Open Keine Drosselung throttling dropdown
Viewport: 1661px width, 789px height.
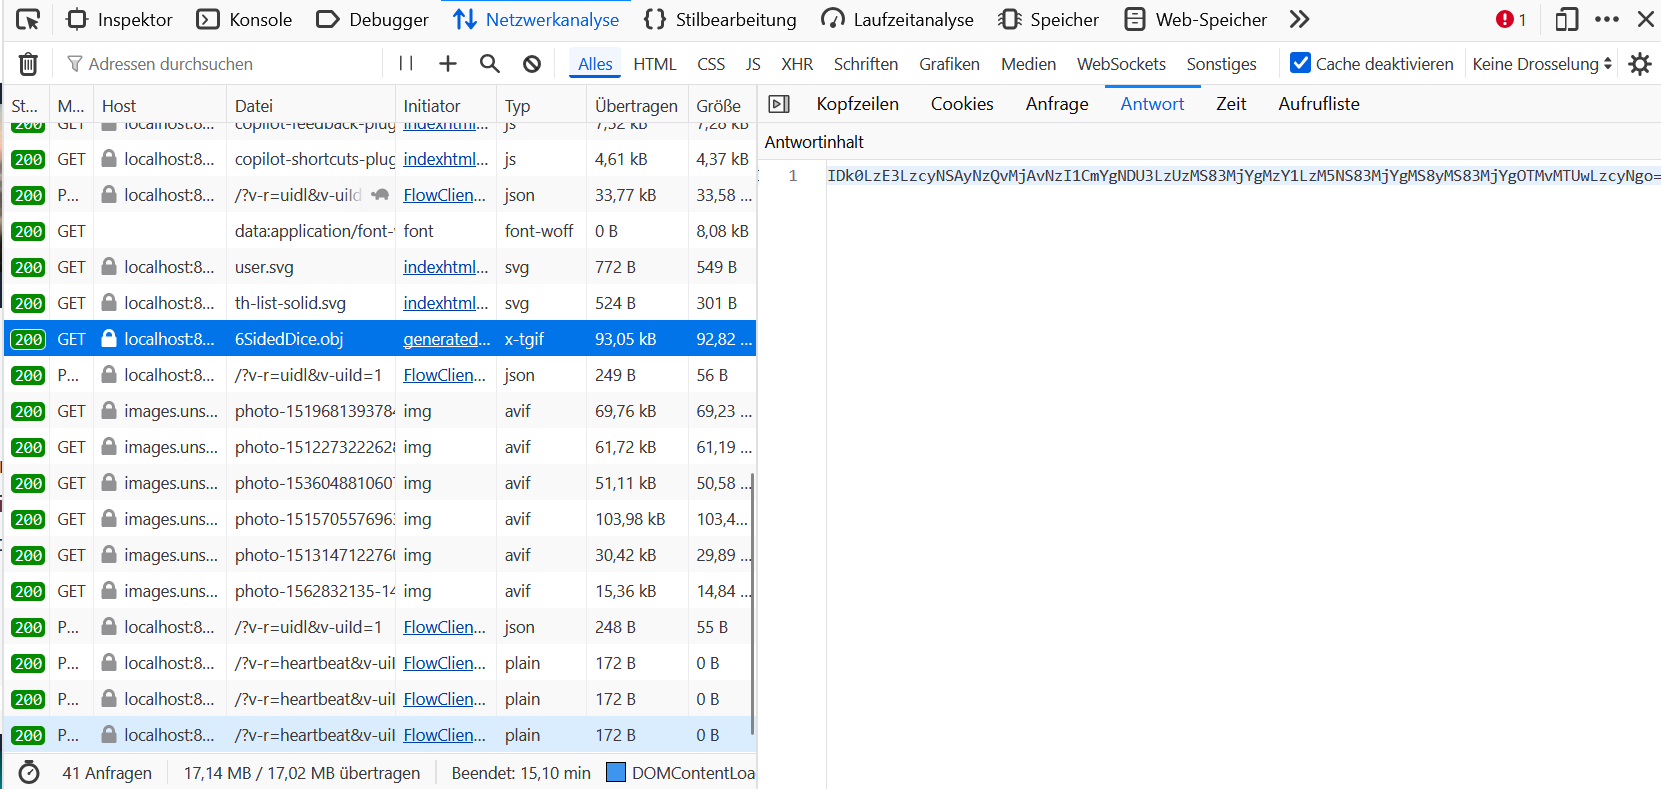point(1541,64)
